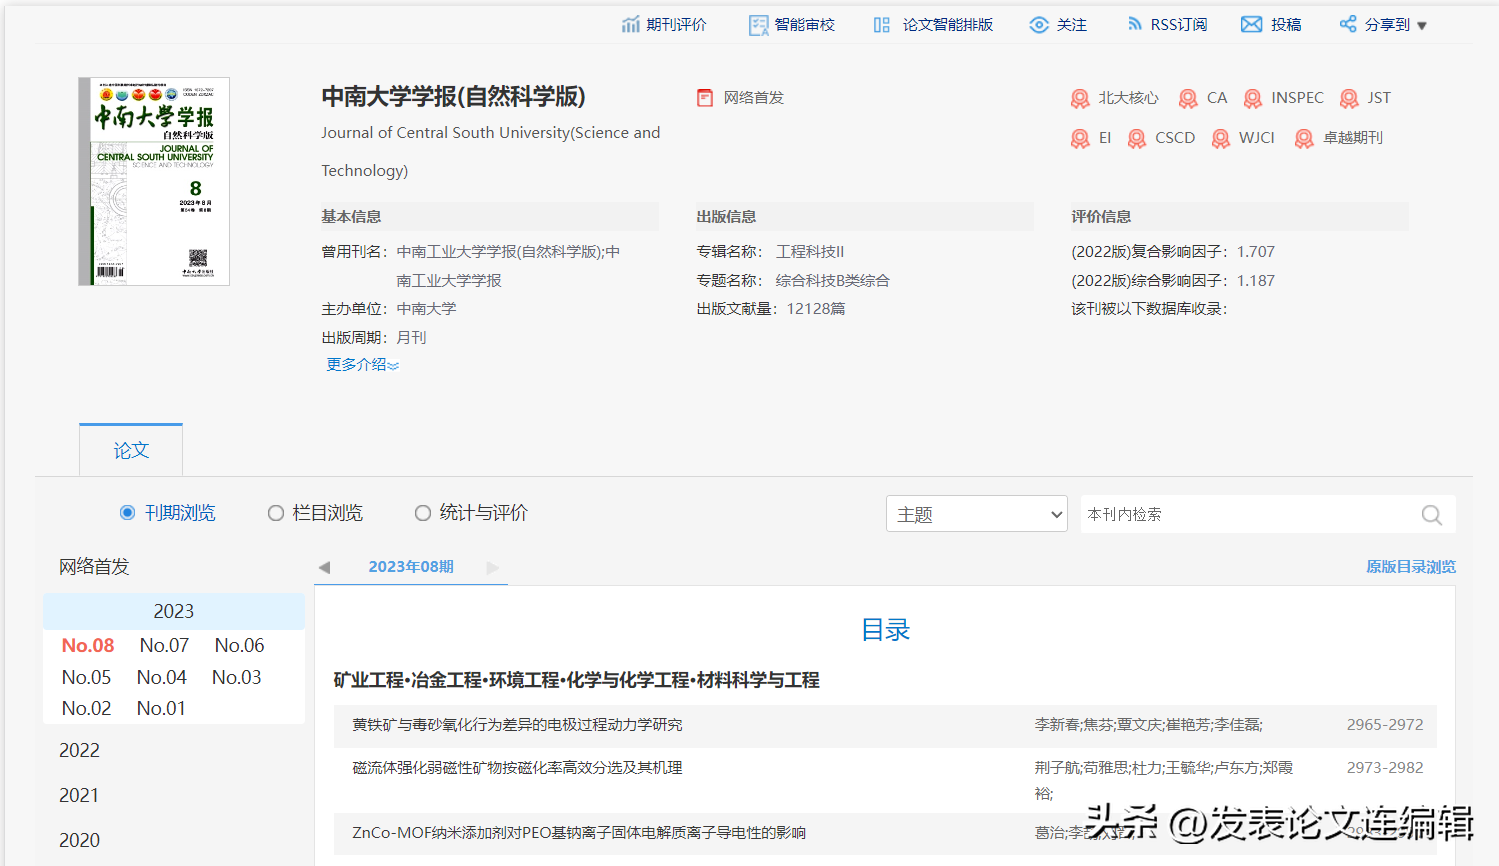Expand 更多介绍 journal details
1499x866 pixels.
(362, 365)
